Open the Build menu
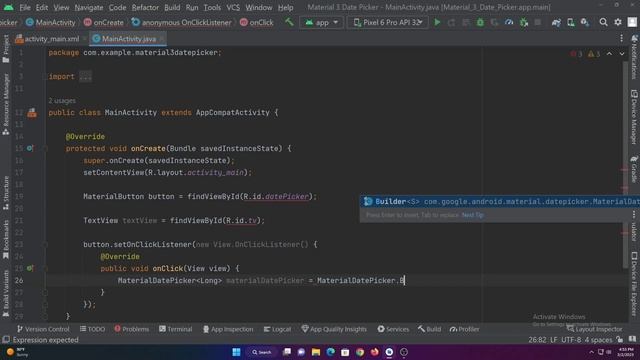The width and height of the screenshot is (640, 360). pos(172,7)
